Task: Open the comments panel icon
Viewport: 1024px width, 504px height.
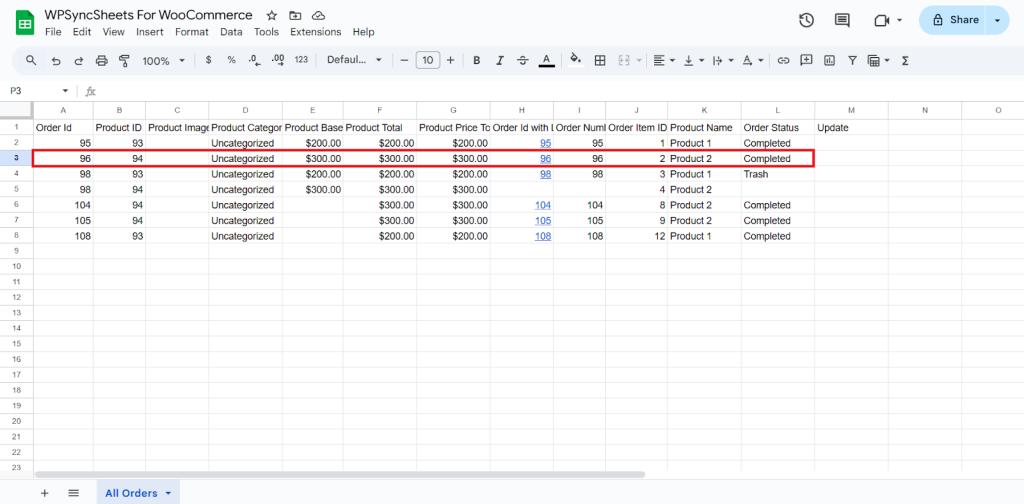Action: 842,20
